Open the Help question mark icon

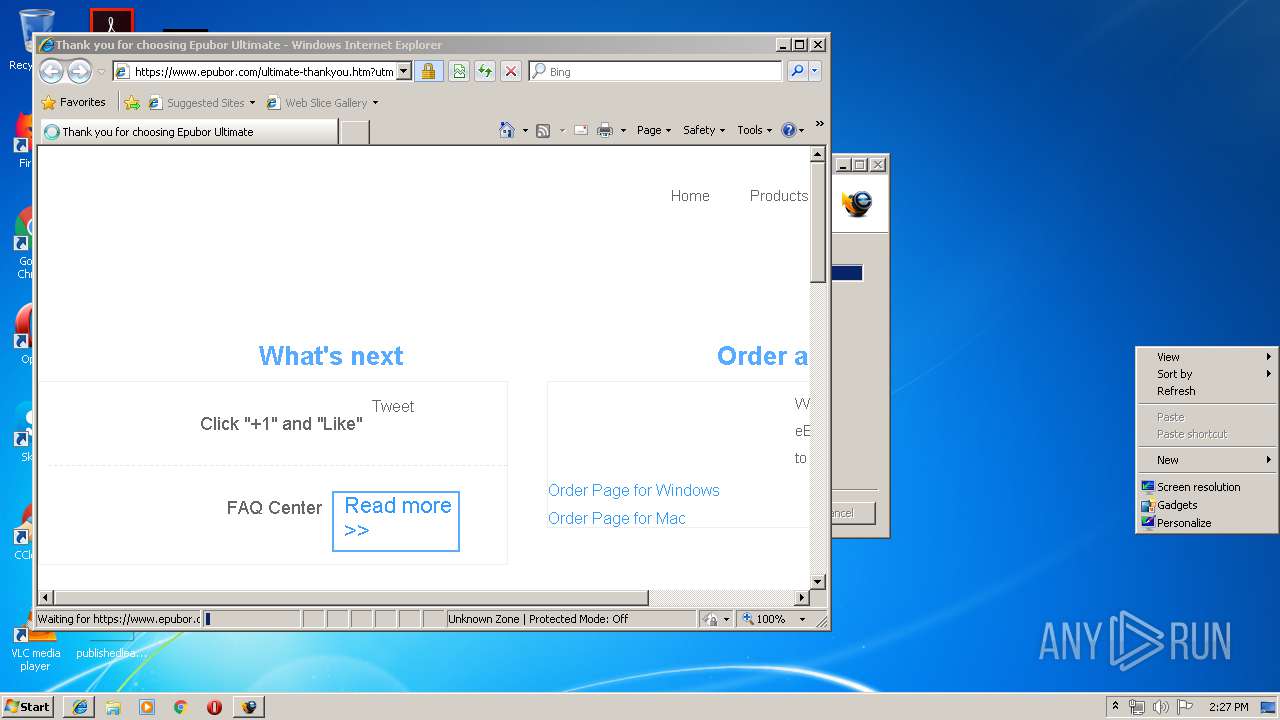click(788, 130)
